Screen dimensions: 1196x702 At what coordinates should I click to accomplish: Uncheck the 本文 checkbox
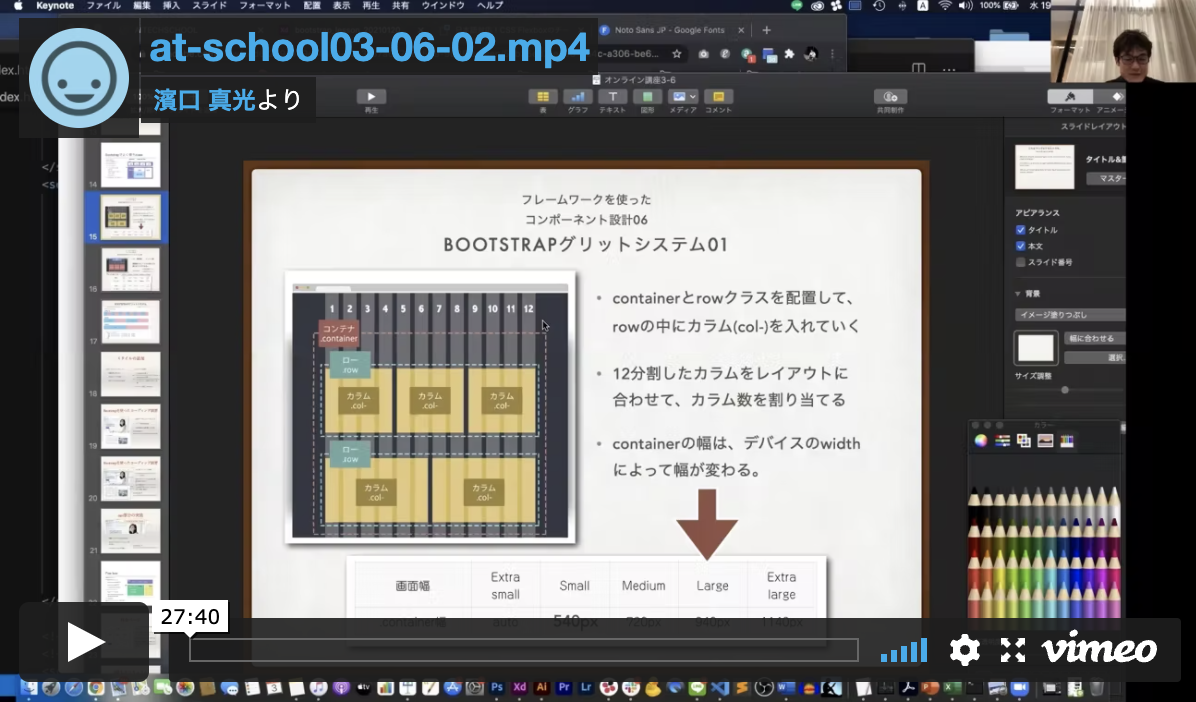[1020, 246]
